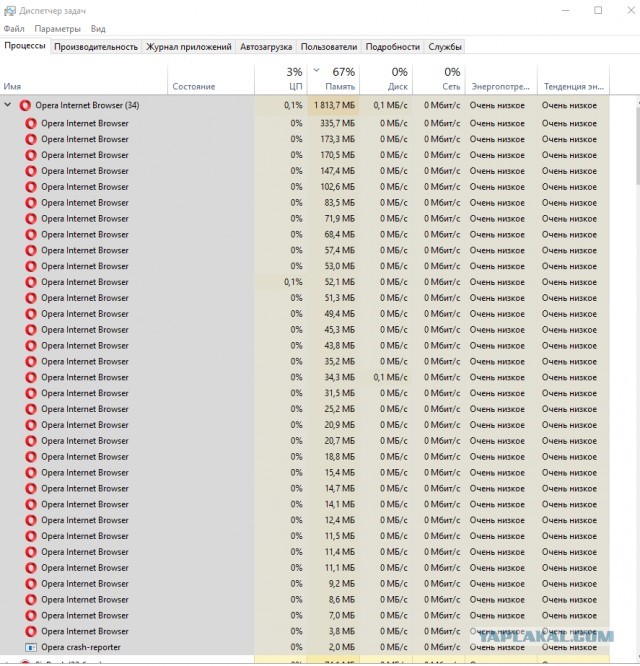Screen dimensions: 640x666
Task: Click the Opera crash-reporter icon
Action: (x=31, y=647)
